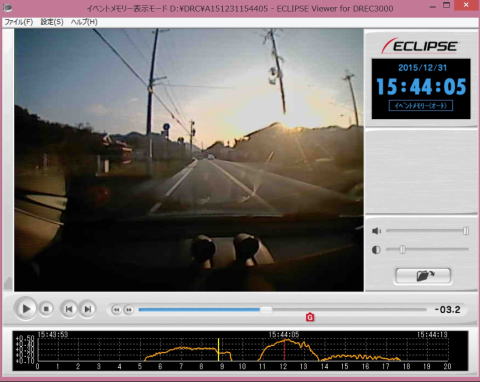
Task: Skip to the next event file
Action: pyautogui.click(x=87, y=309)
